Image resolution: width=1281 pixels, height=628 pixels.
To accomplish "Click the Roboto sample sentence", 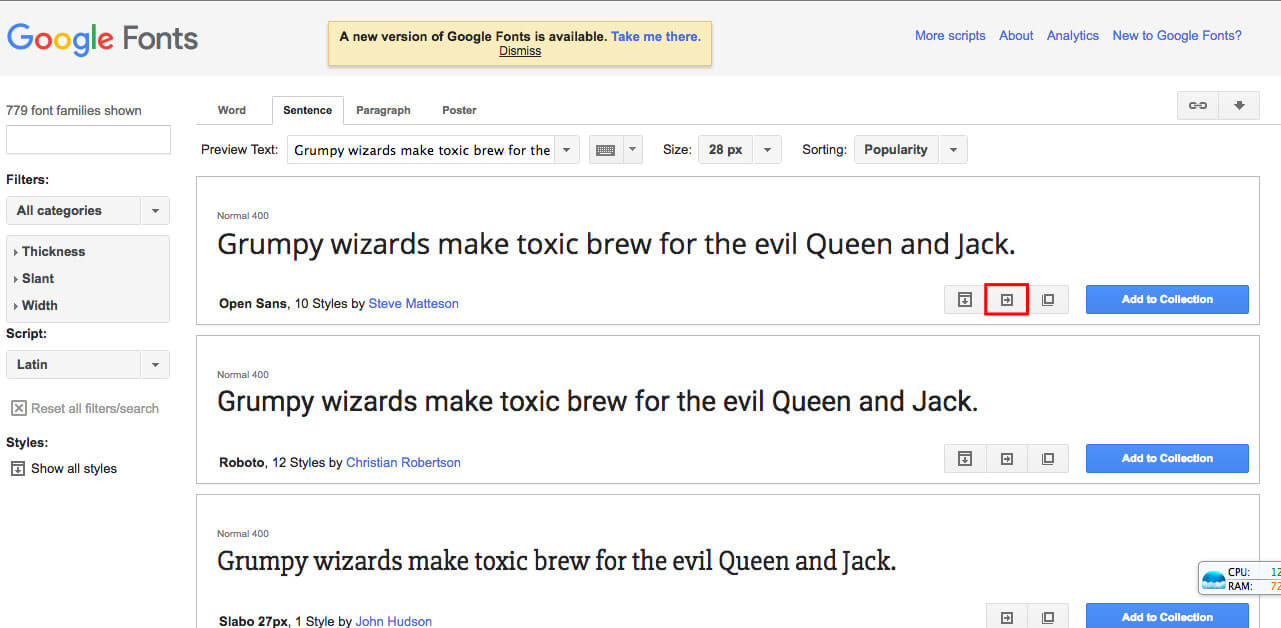I will (x=597, y=403).
